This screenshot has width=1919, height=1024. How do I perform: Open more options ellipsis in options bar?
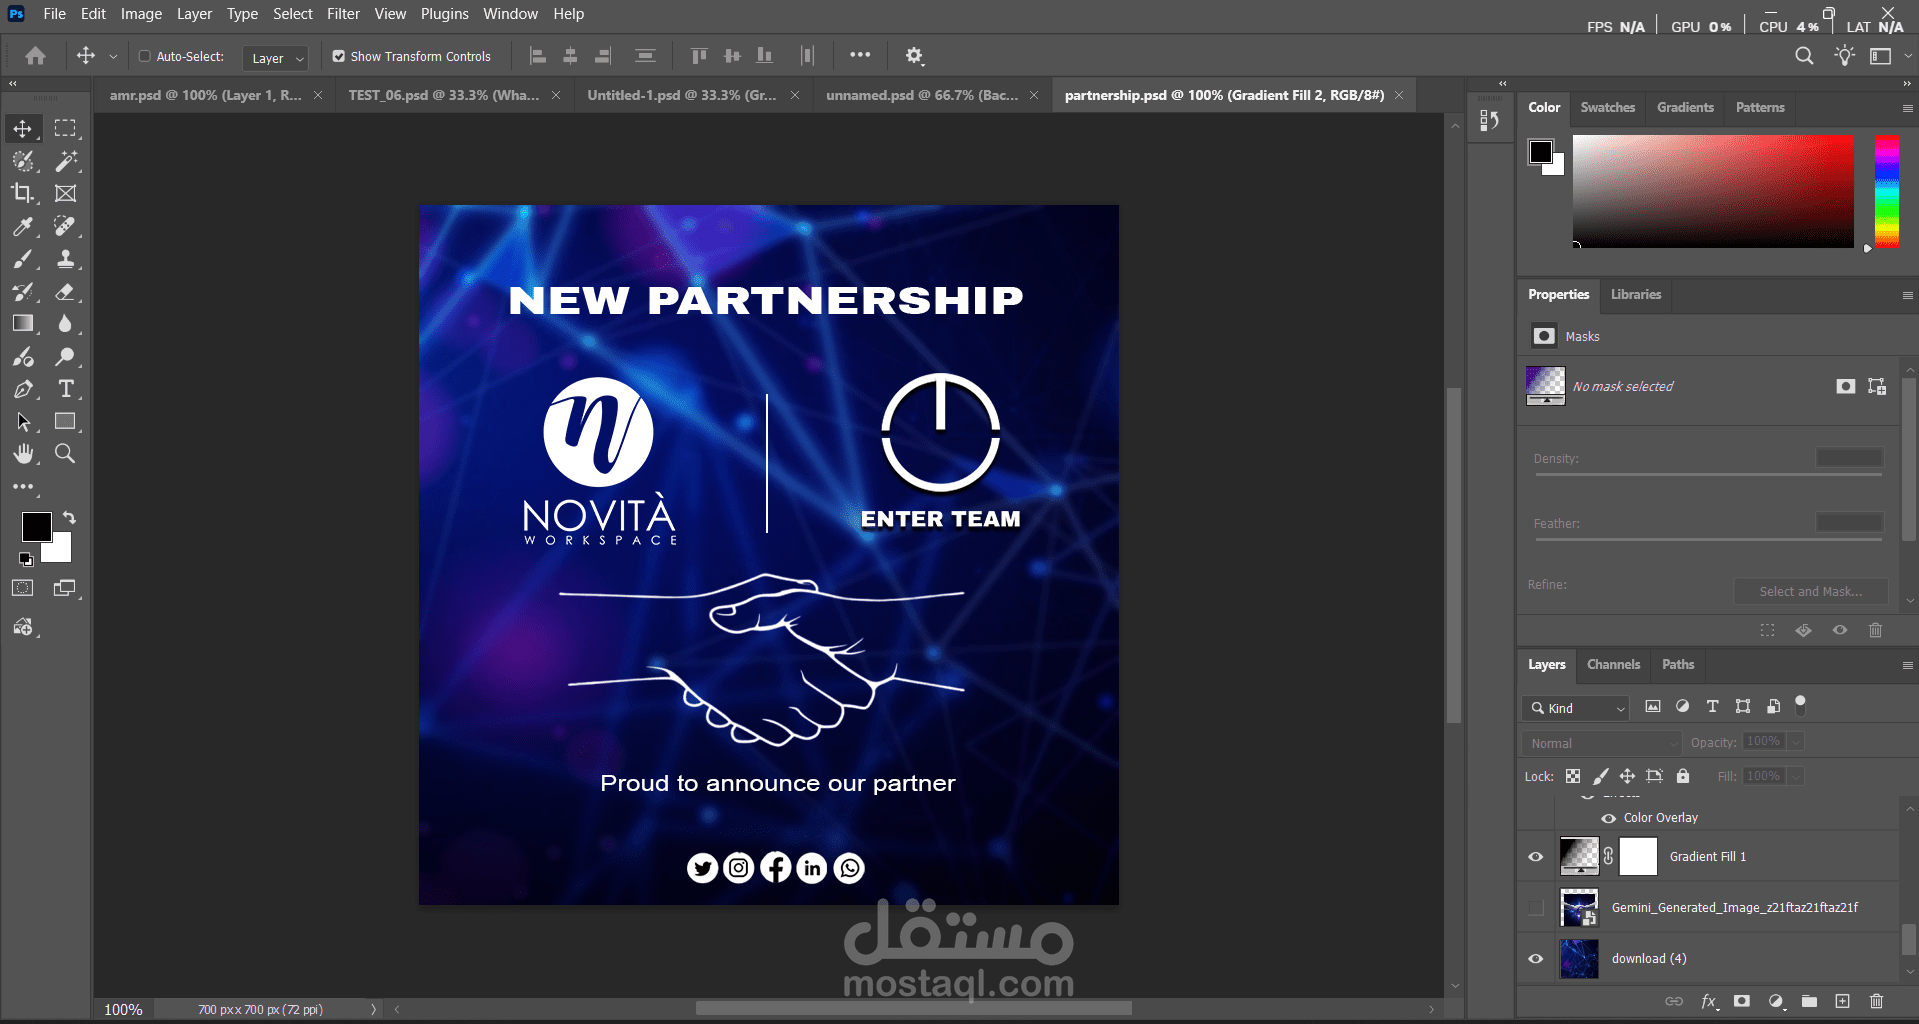[x=860, y=55]
